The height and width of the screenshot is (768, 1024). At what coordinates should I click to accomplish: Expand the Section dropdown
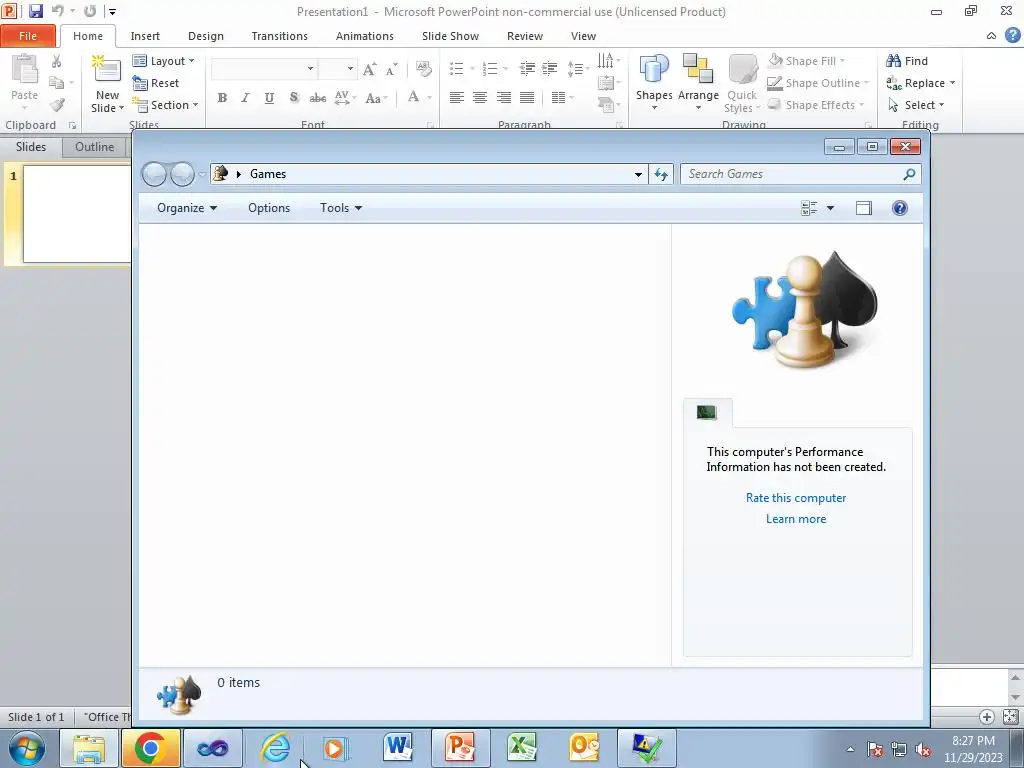click(165, 104)
